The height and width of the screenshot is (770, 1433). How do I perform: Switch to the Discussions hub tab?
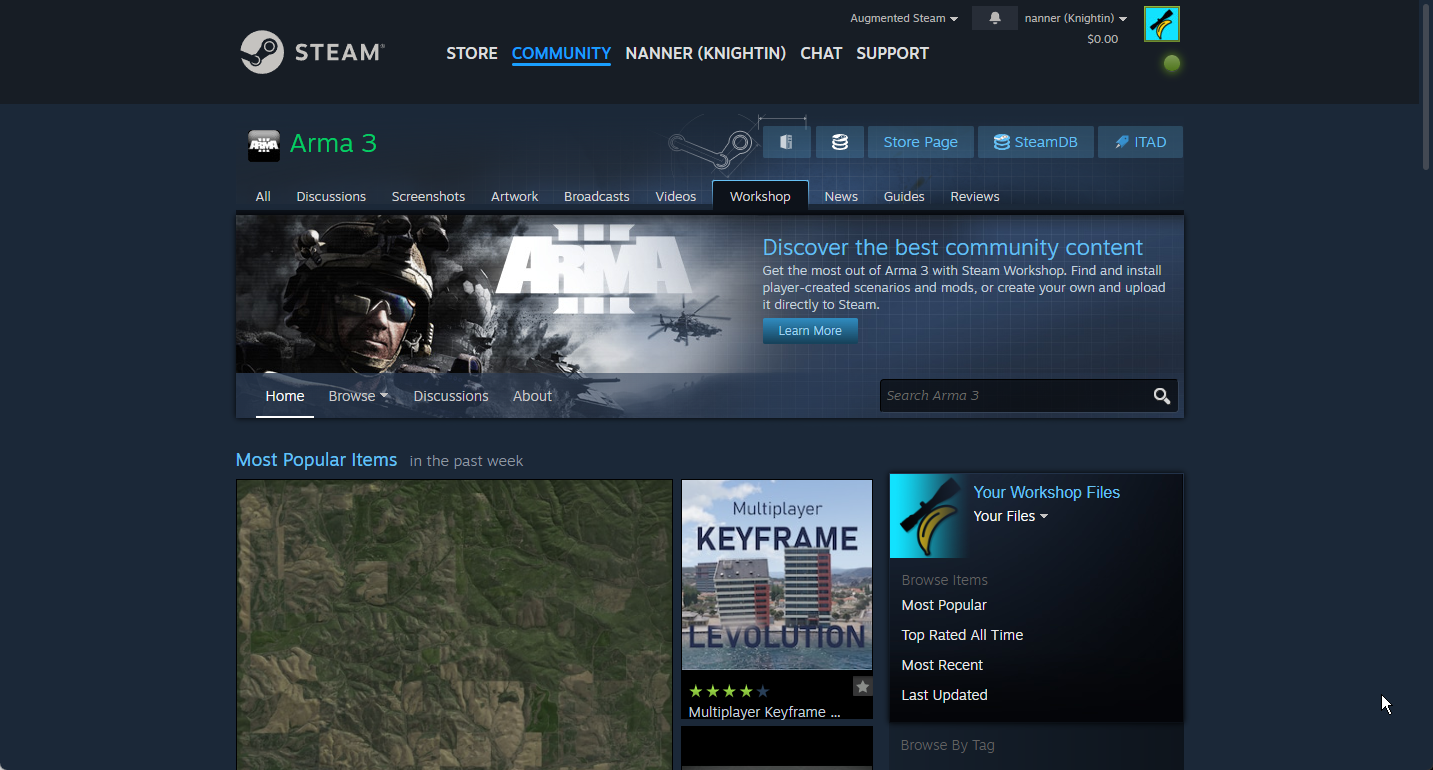click(x=331, y=196)
